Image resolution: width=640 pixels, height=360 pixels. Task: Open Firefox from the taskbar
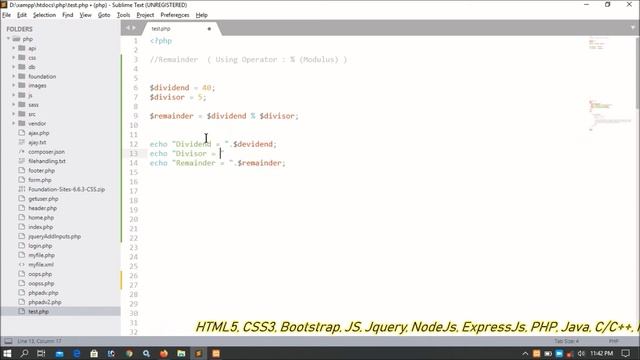(164, 353)
